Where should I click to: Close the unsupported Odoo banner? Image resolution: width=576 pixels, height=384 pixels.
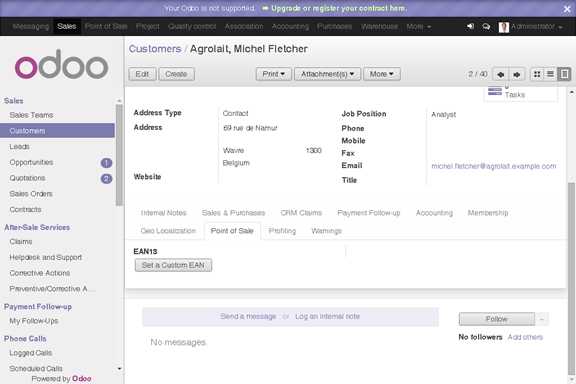[567, 9]
